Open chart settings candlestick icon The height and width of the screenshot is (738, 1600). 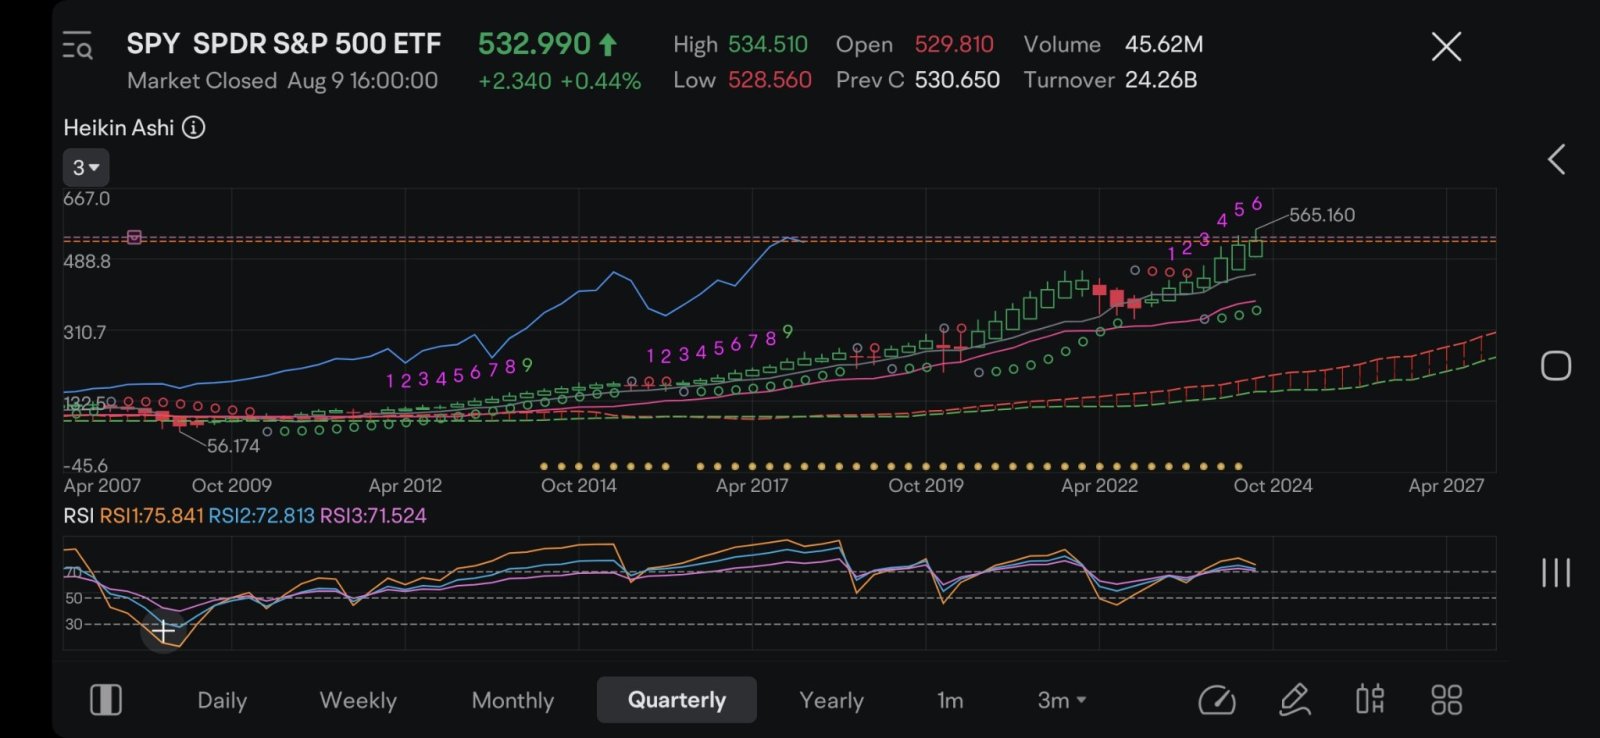(1370, 700)
